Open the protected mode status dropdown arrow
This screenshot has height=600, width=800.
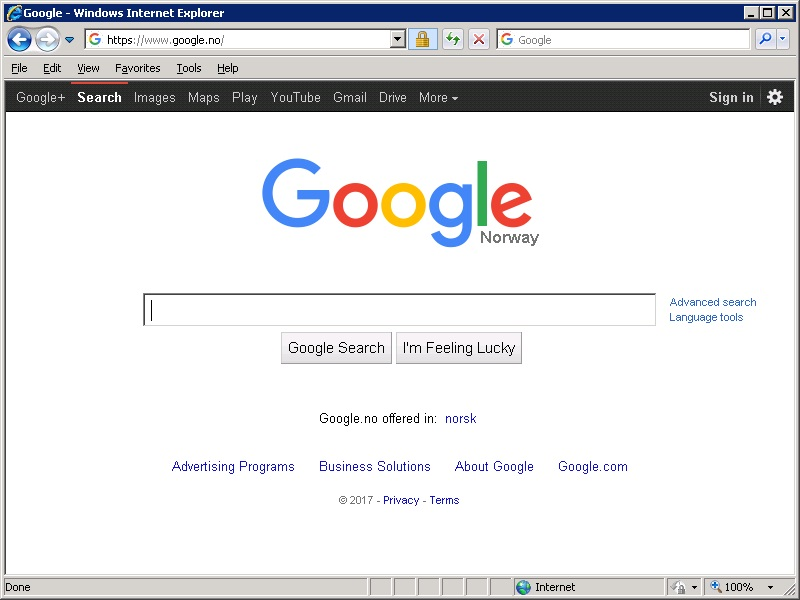click(x=694, y=588)
